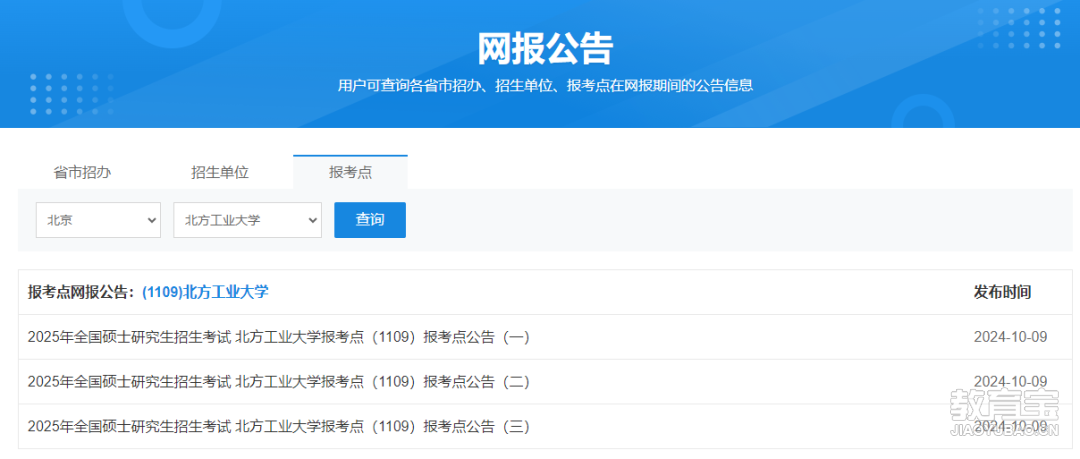Open 报考点公告（三） announcement link
This screenshot has width=1080, height=459.
[x=278, y=427]
